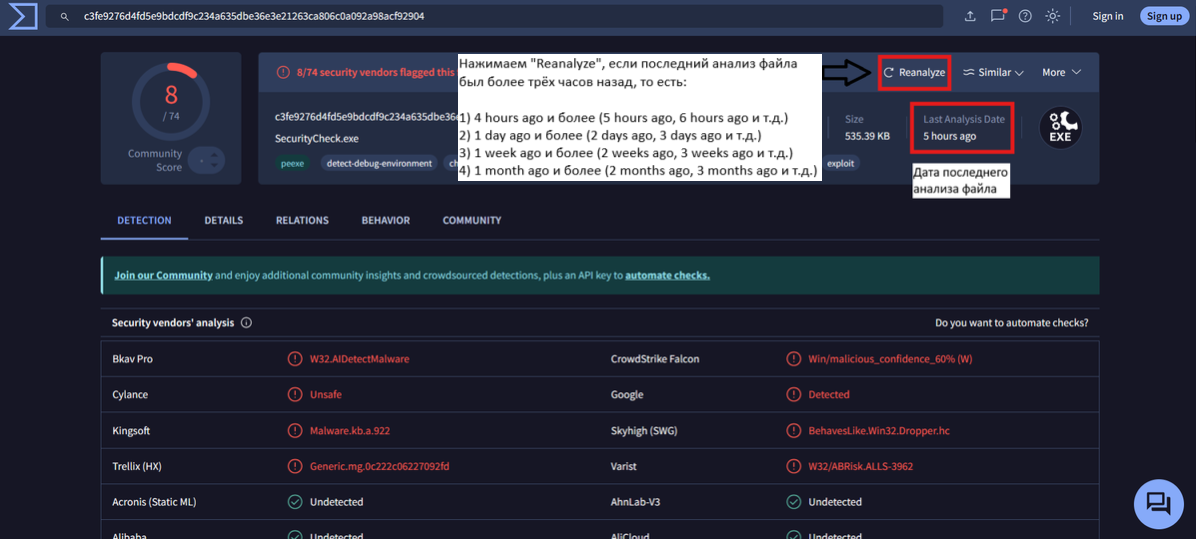Vote up in Community Score stepper

coord(215,157)
